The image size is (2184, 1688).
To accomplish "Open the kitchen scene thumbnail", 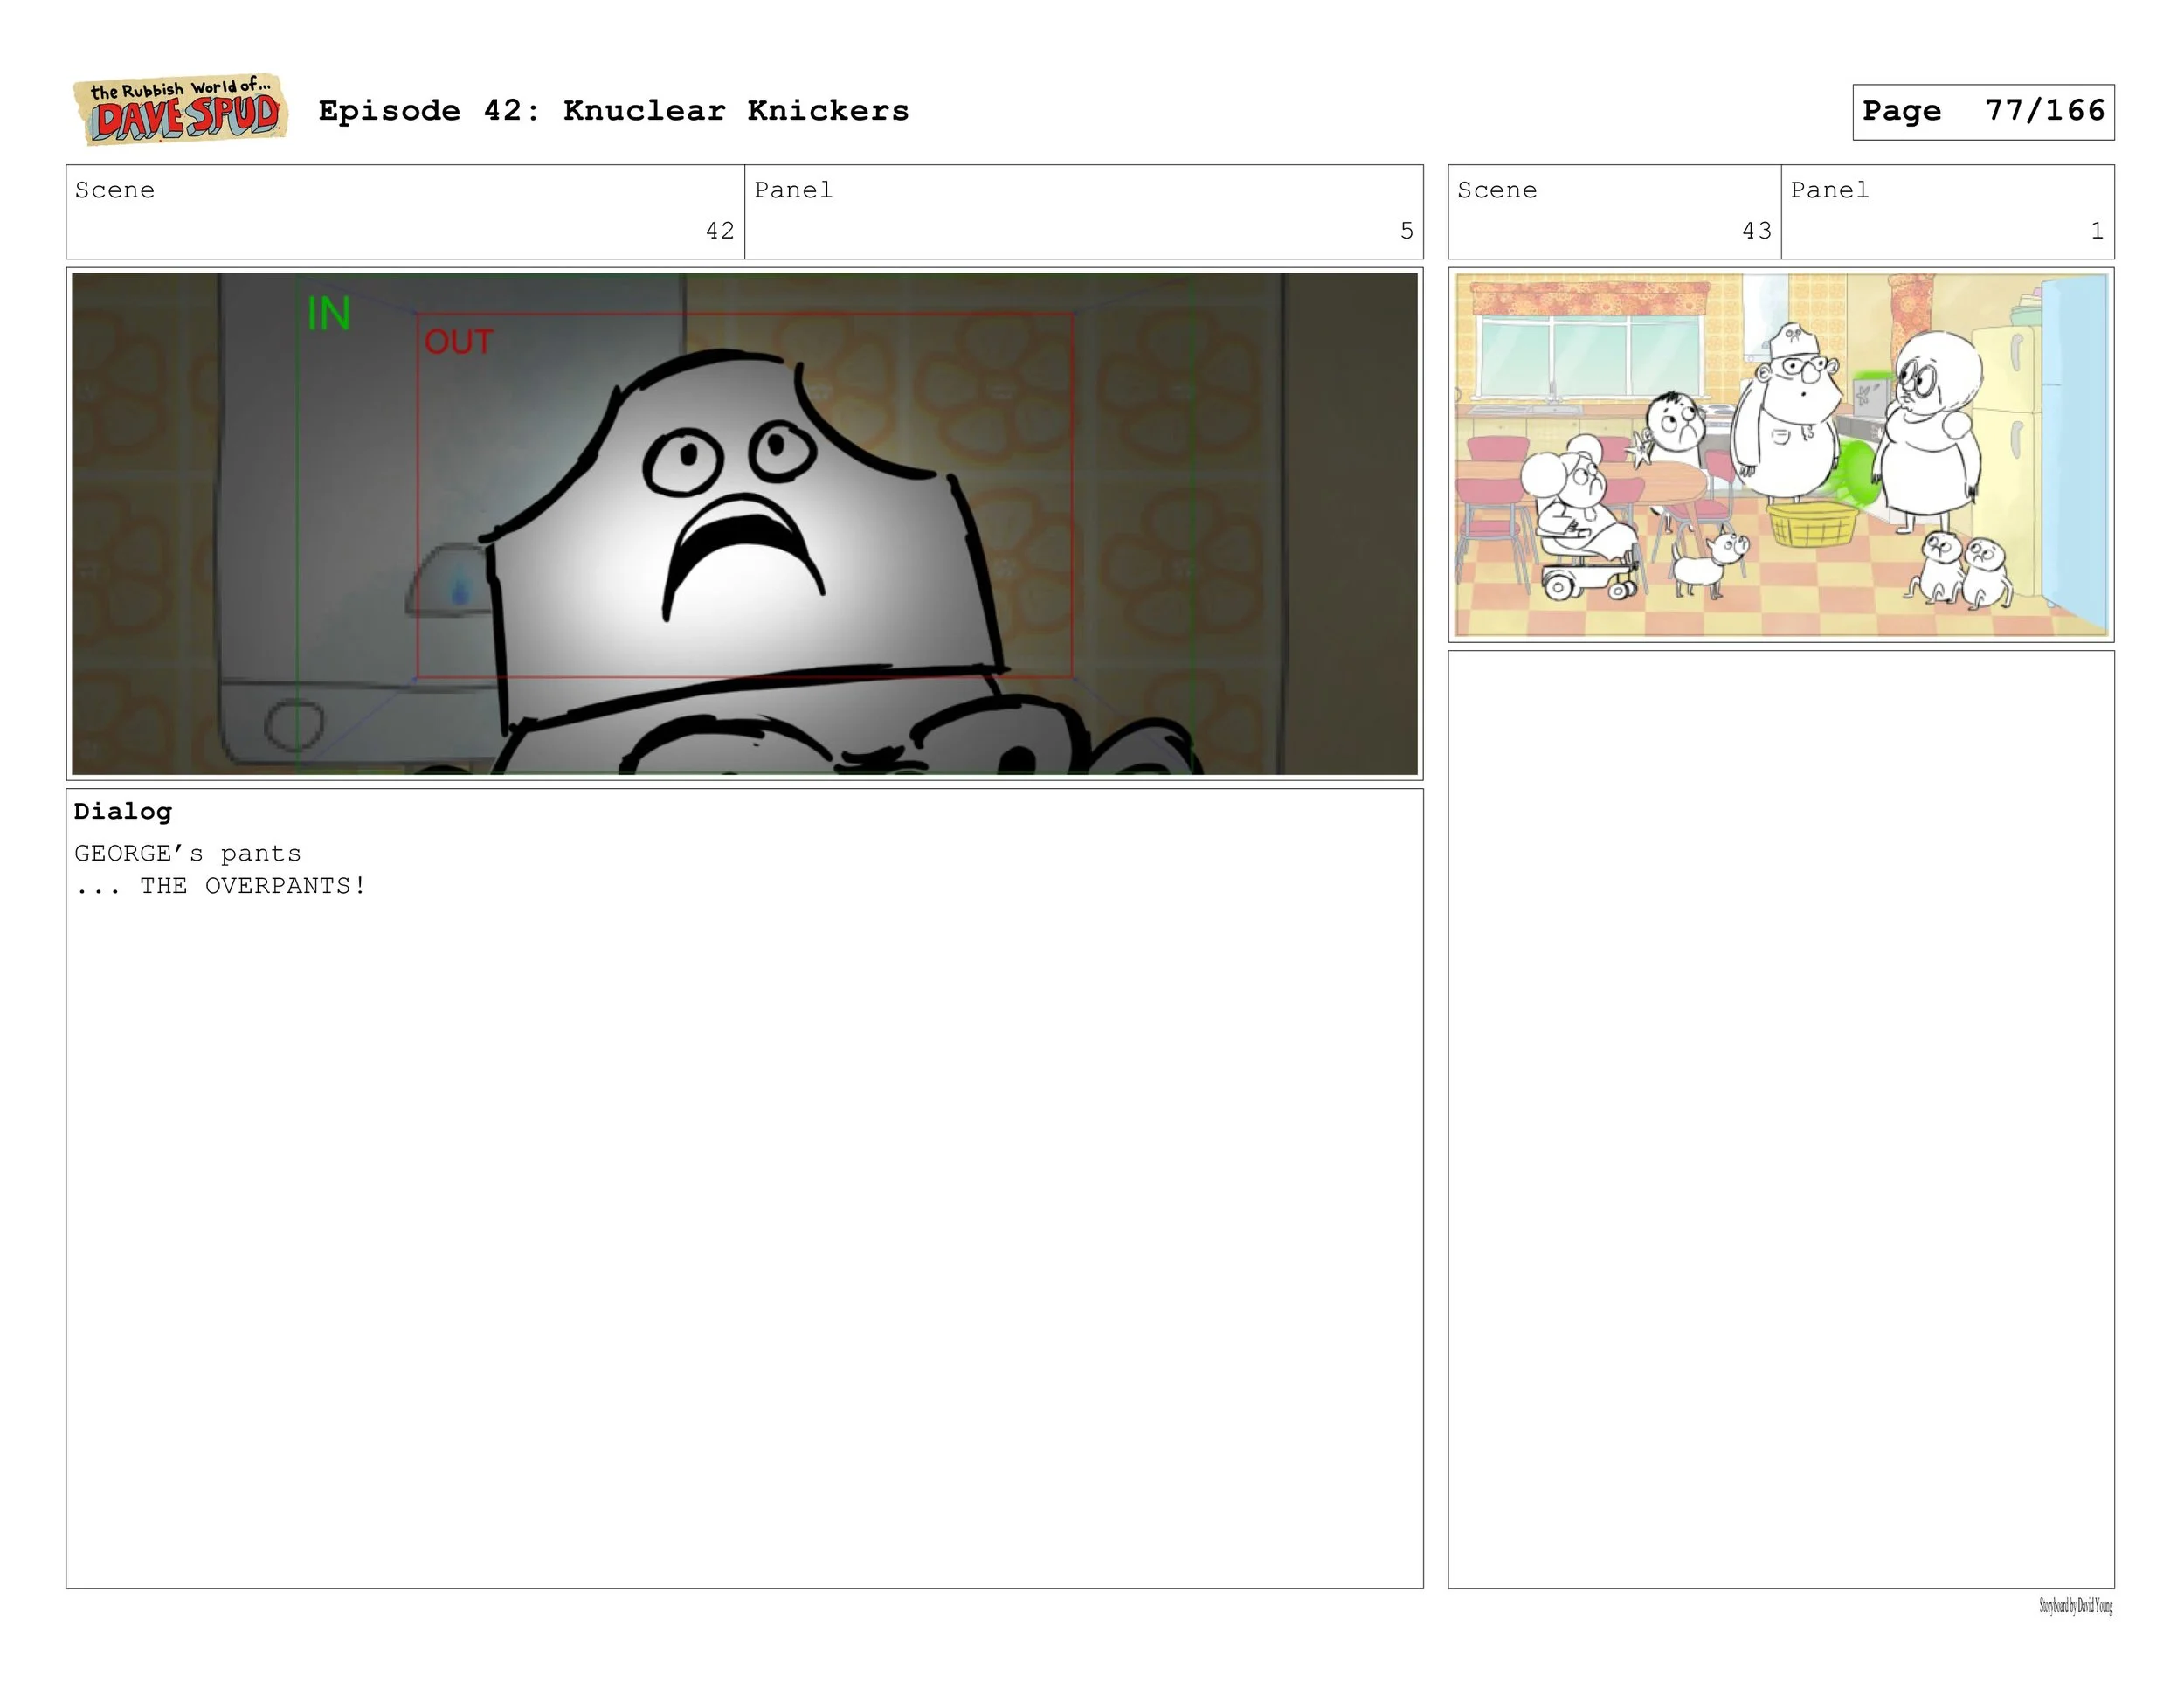I will pyautogui.click(x=1780, y=455).
